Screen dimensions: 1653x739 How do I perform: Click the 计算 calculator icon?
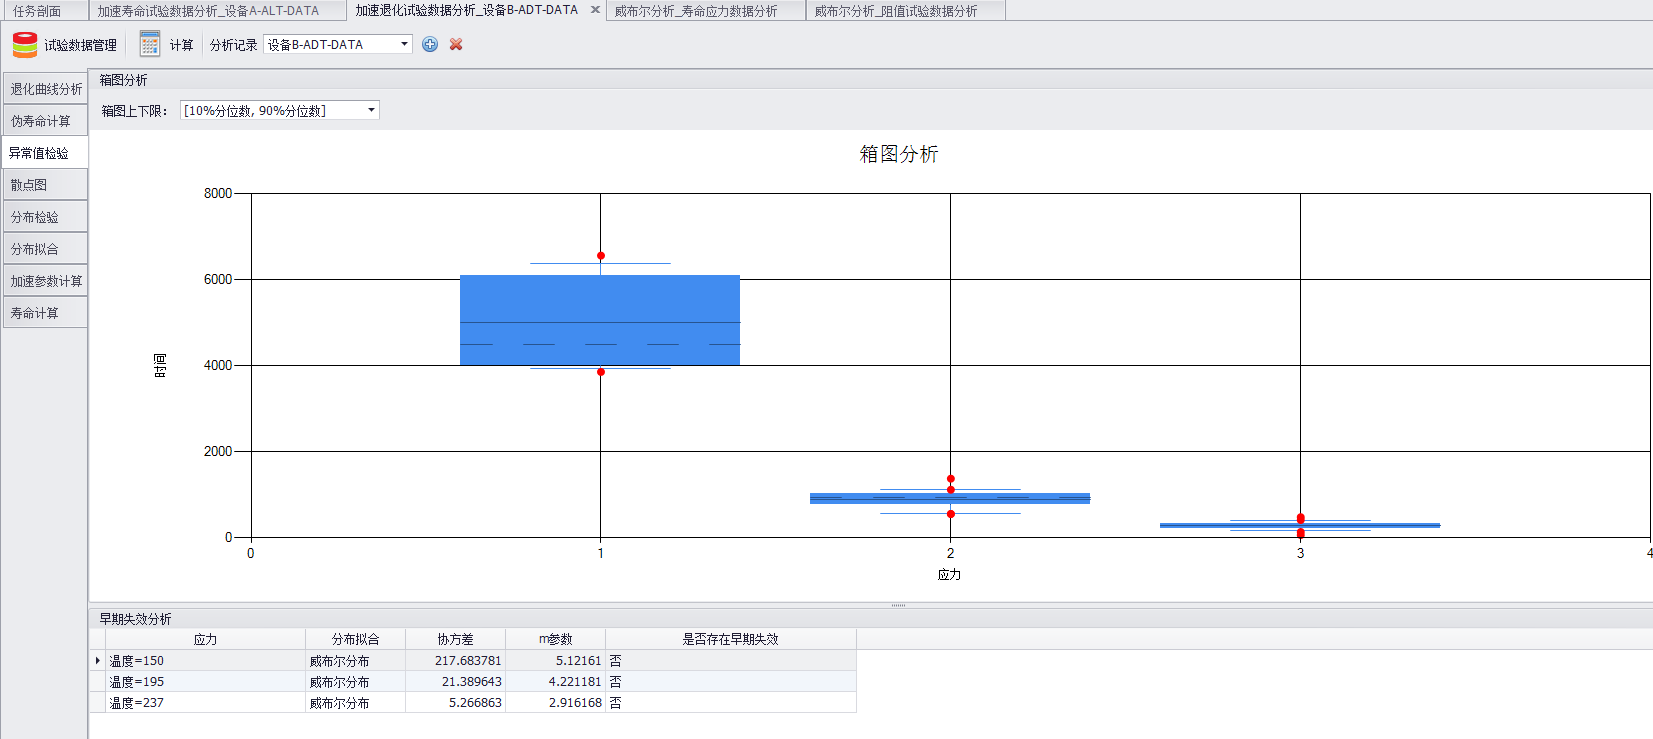tap(150, 44)
